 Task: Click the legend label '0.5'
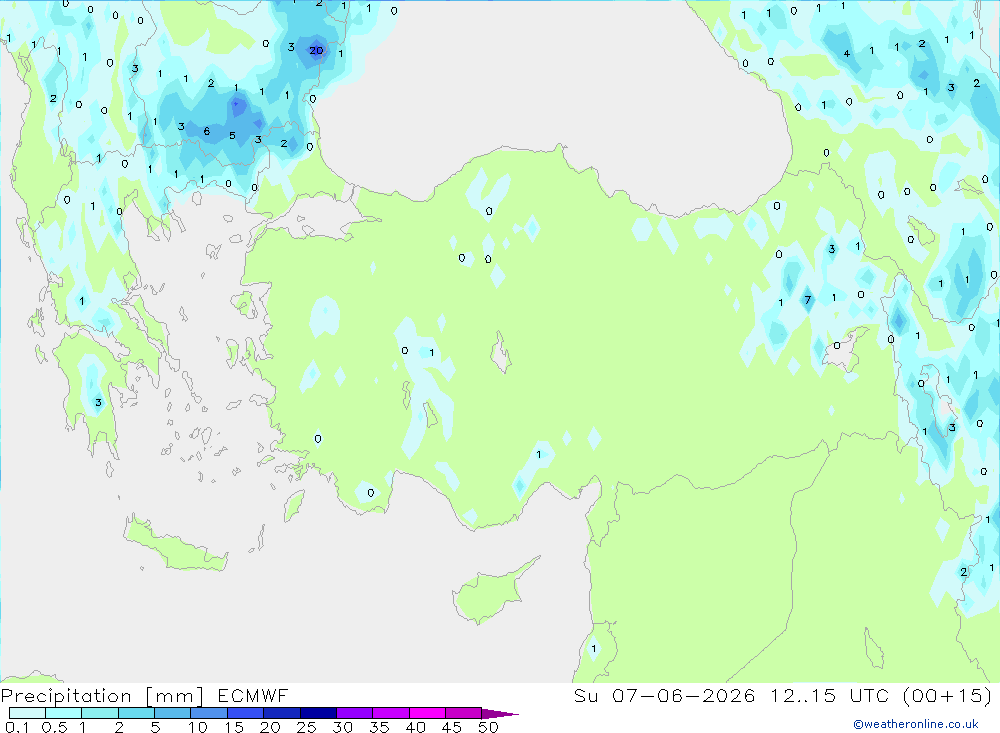(x=54, y=727)
